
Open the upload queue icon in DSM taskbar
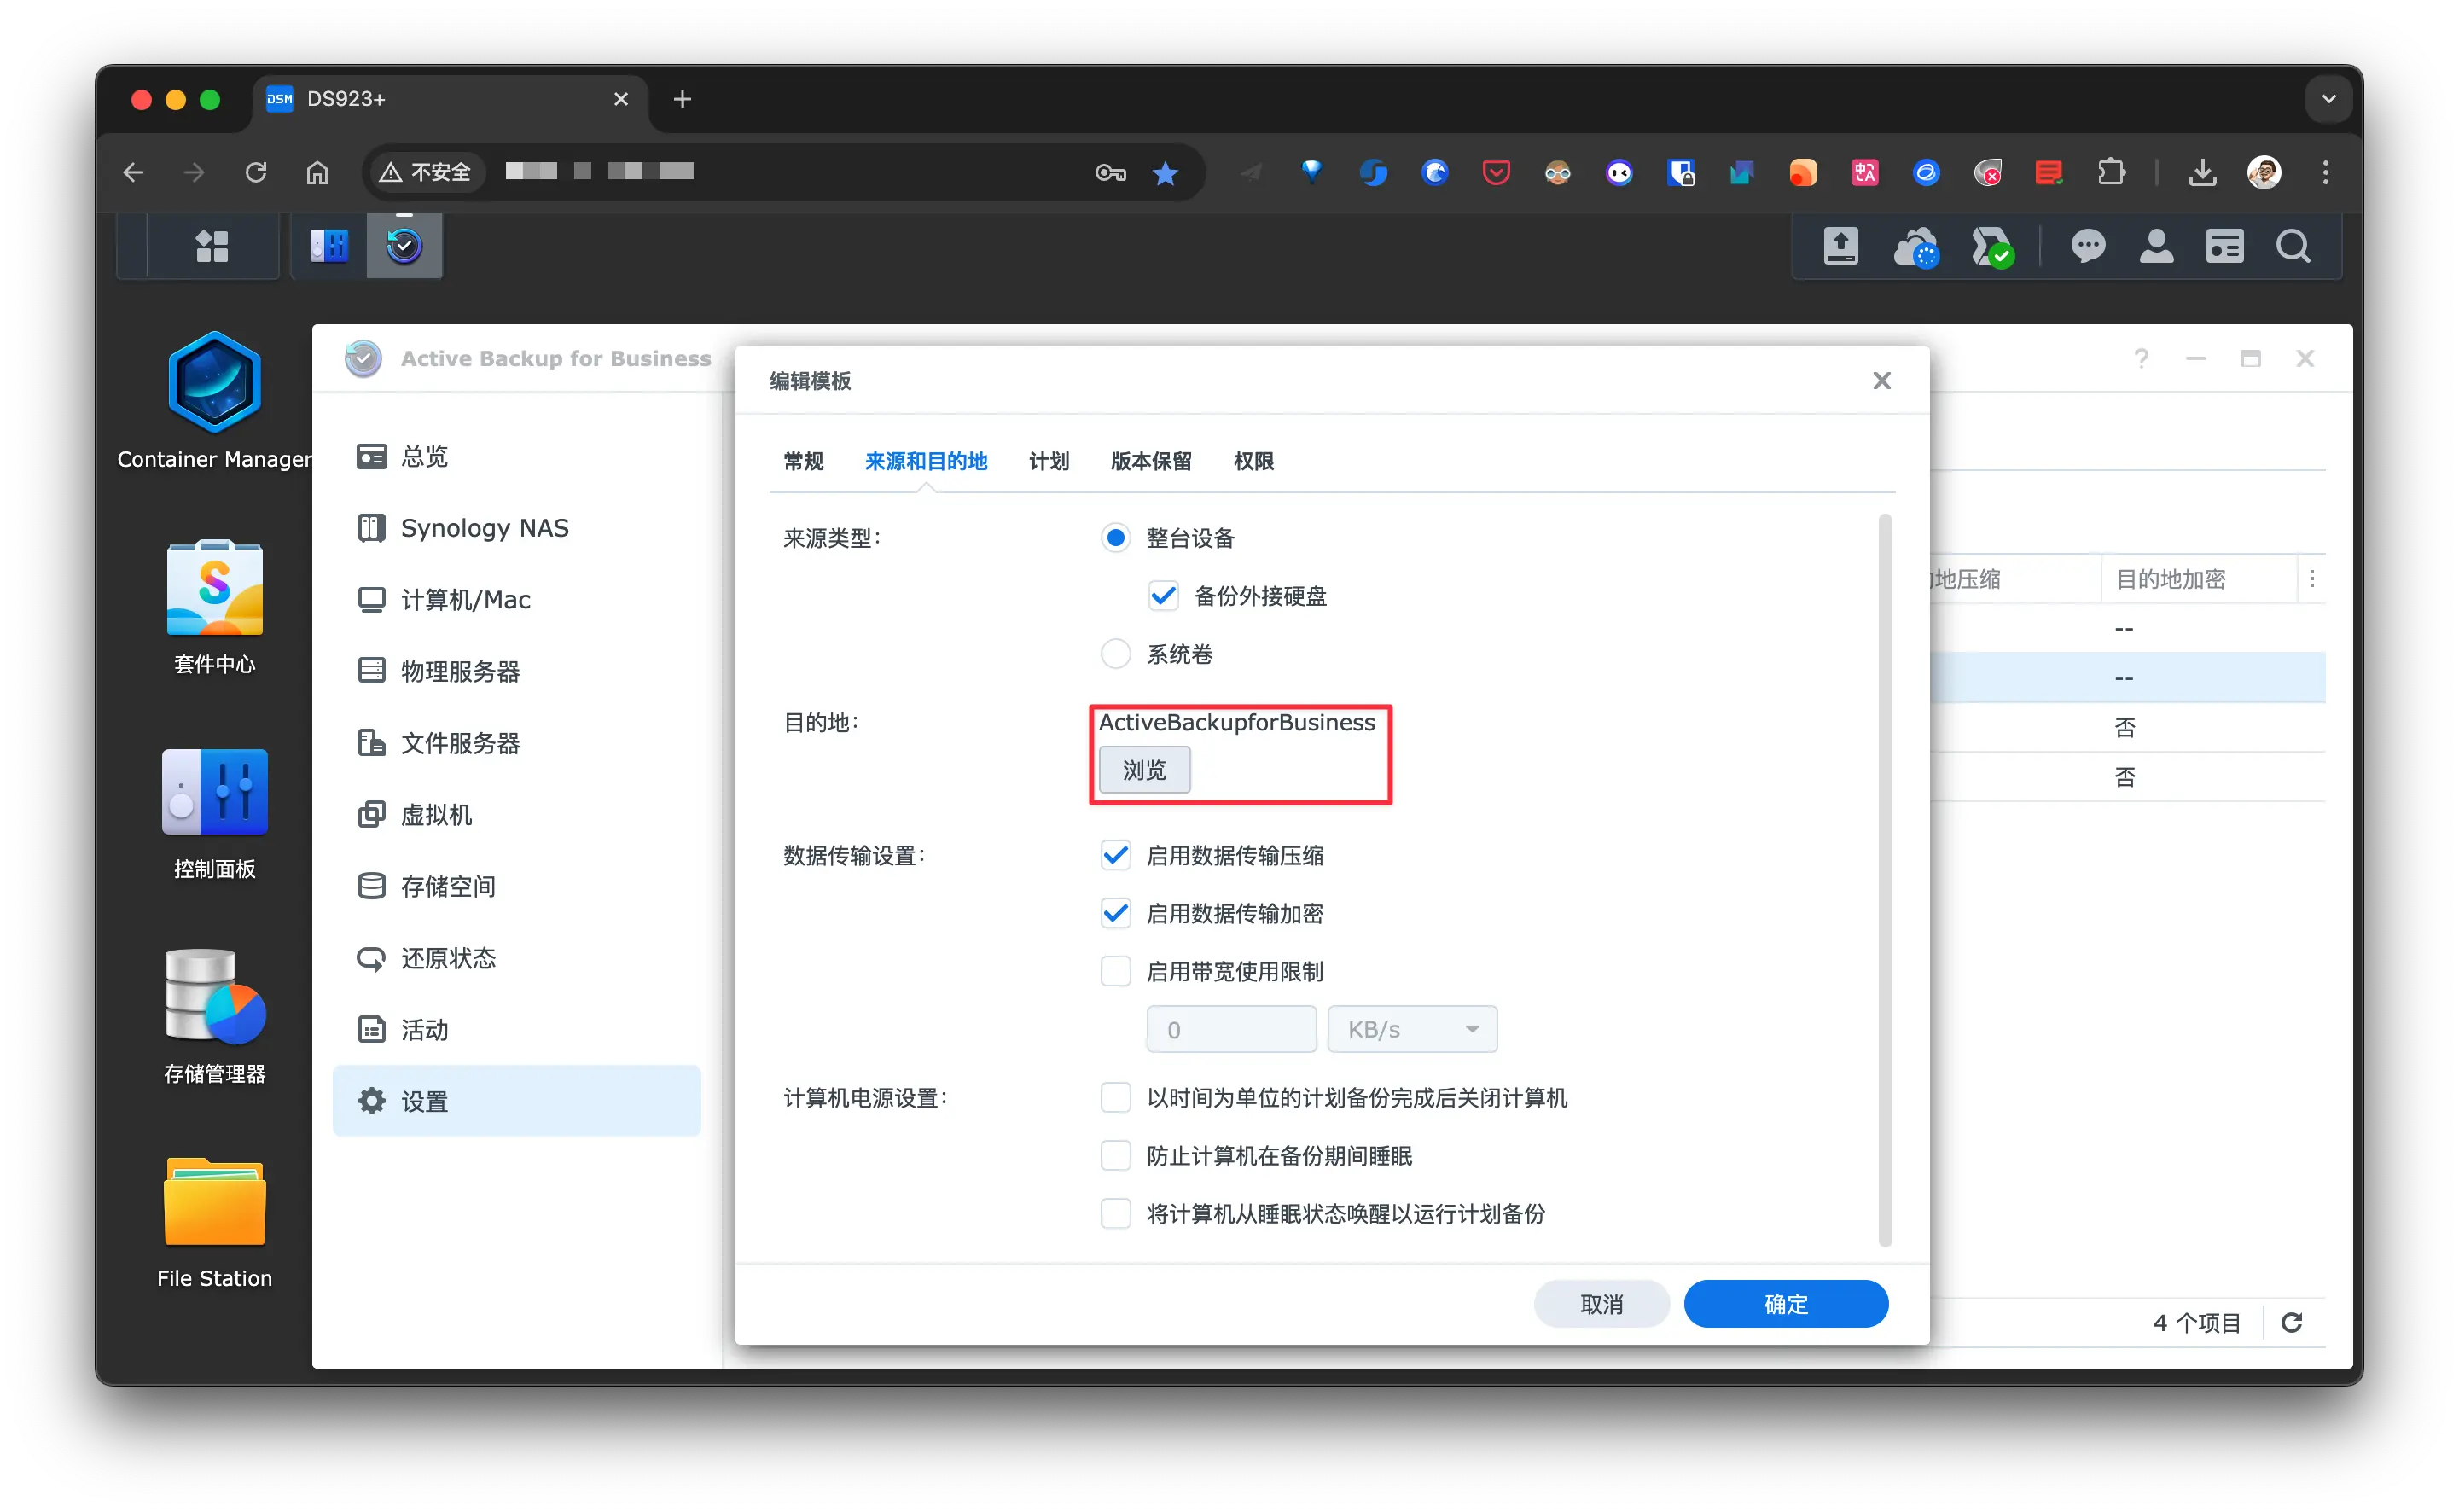(1840, 246)
